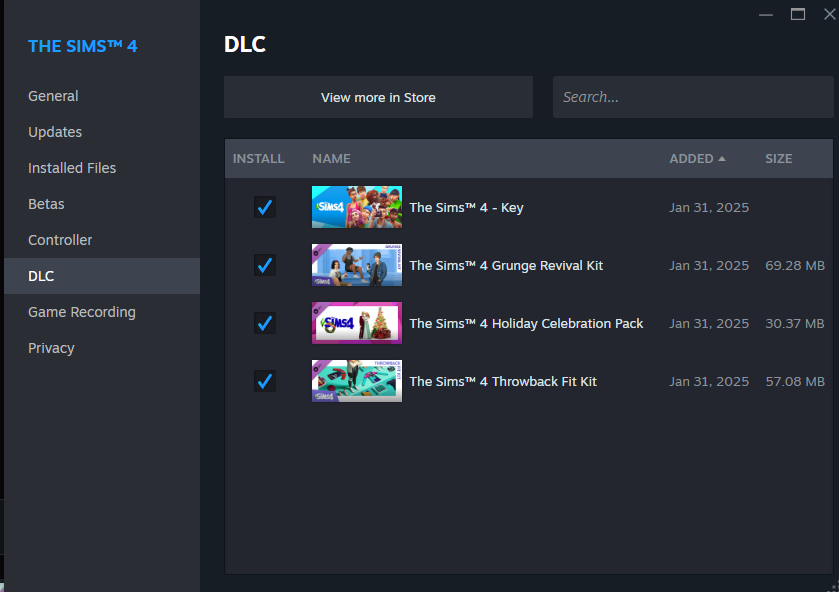Uncheck install for The Sims 4 - Key
The height and width of the screenshot is (592, 839).
pyautogui.click(x=265, y=207)
